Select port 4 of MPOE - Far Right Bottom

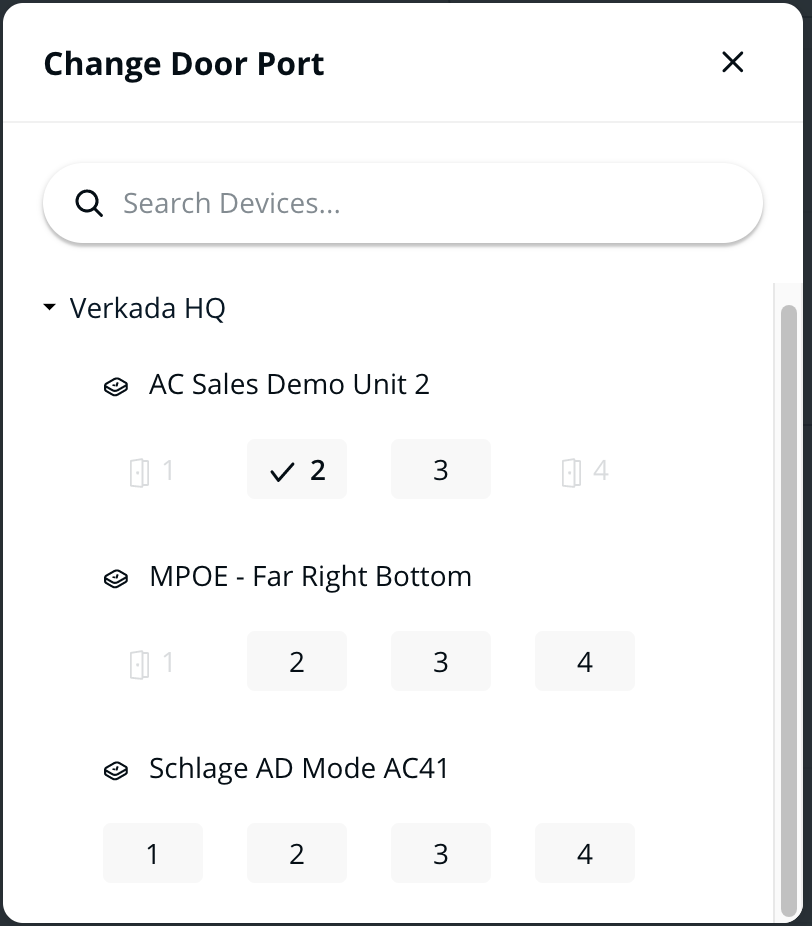coord(585,661)
